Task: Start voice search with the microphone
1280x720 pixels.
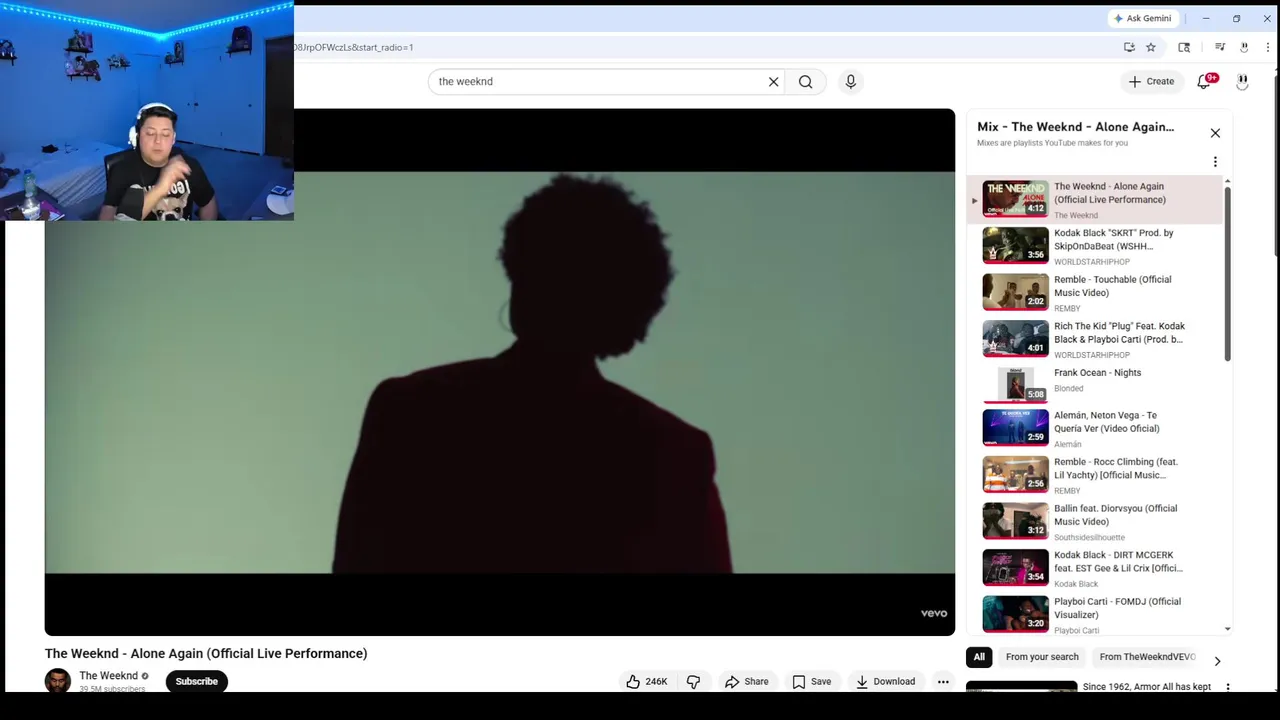Action: click(x=851, y=82)
